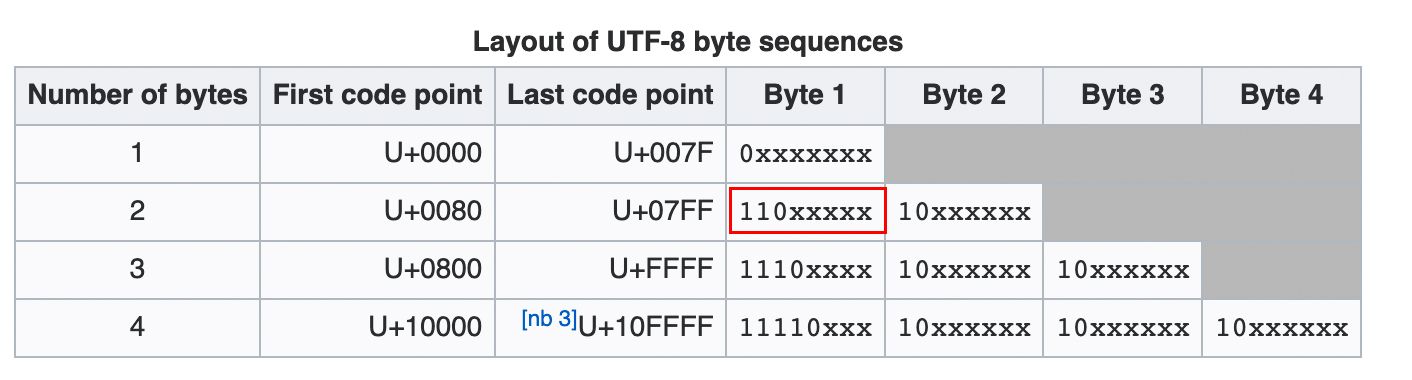Screen dimensions: 1412x380
Task: Click the 11110xxx byte 1 cell
Action: tap(805, 328)
